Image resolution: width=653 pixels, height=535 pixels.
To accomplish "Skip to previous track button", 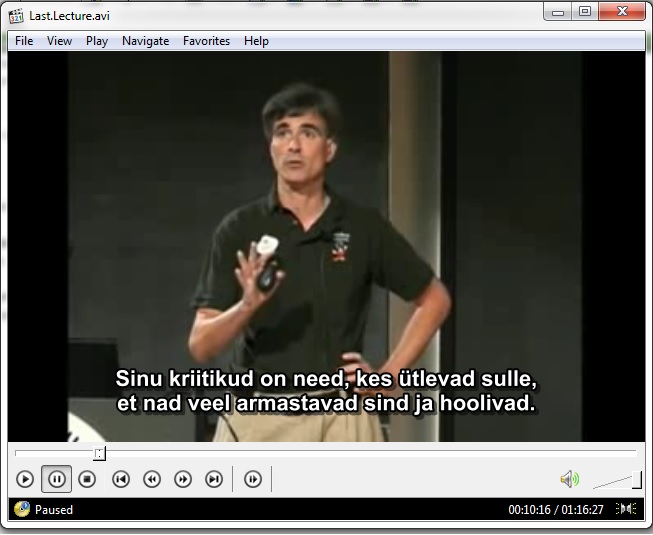I will (120, 479).
